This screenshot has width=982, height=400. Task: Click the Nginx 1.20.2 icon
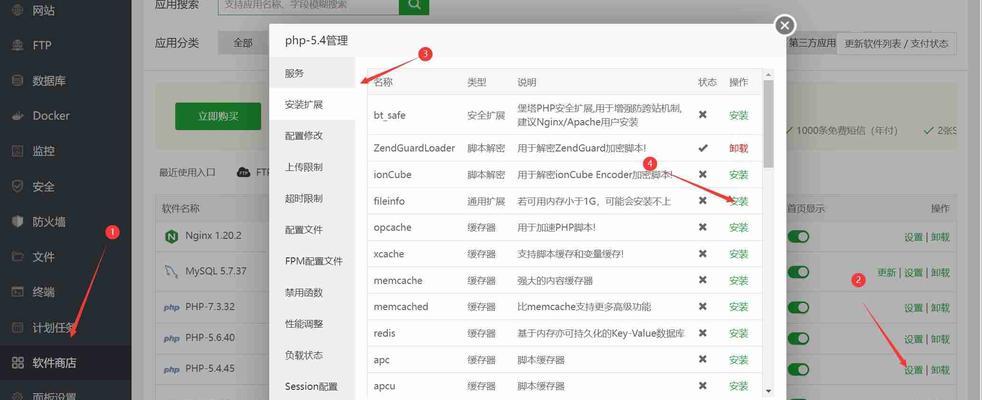click(171, 237)
